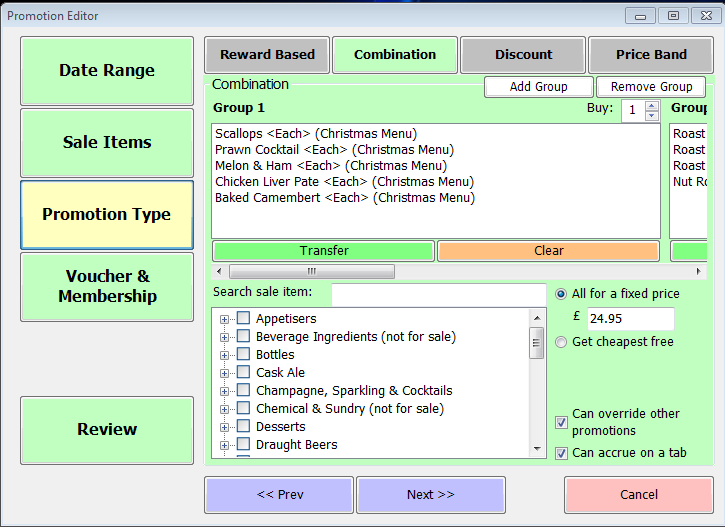Click category list scroll down arrow

pyautogui.click(x=537, y=448)
